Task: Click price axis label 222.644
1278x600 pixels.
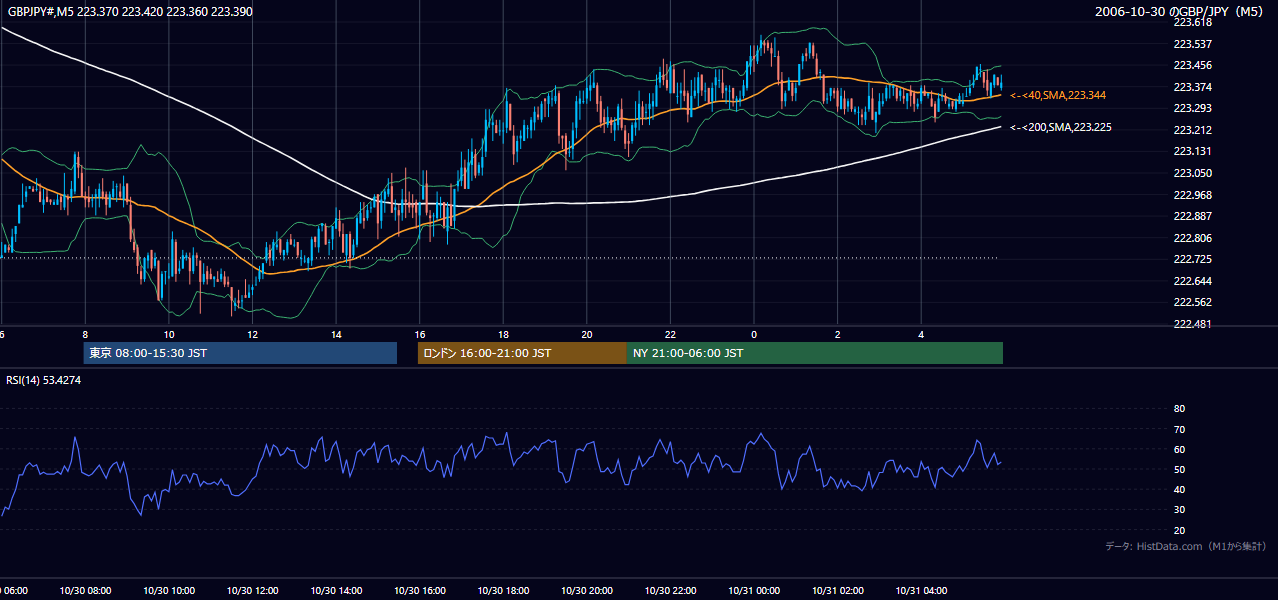Action: [x=1192, y=281]
